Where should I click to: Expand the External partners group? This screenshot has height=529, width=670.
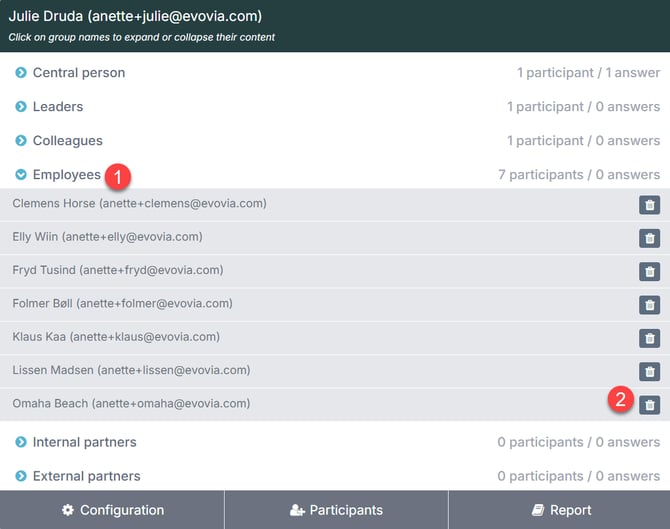(86, 476)
